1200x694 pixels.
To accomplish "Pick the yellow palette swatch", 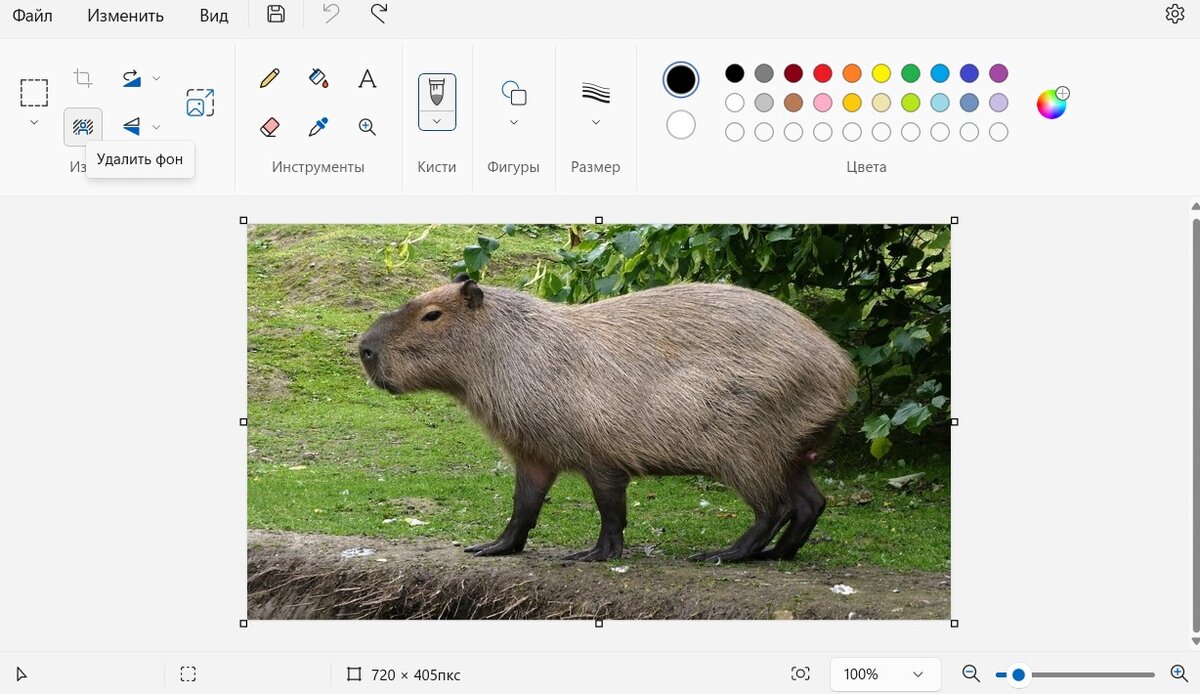I will (881, 73).
